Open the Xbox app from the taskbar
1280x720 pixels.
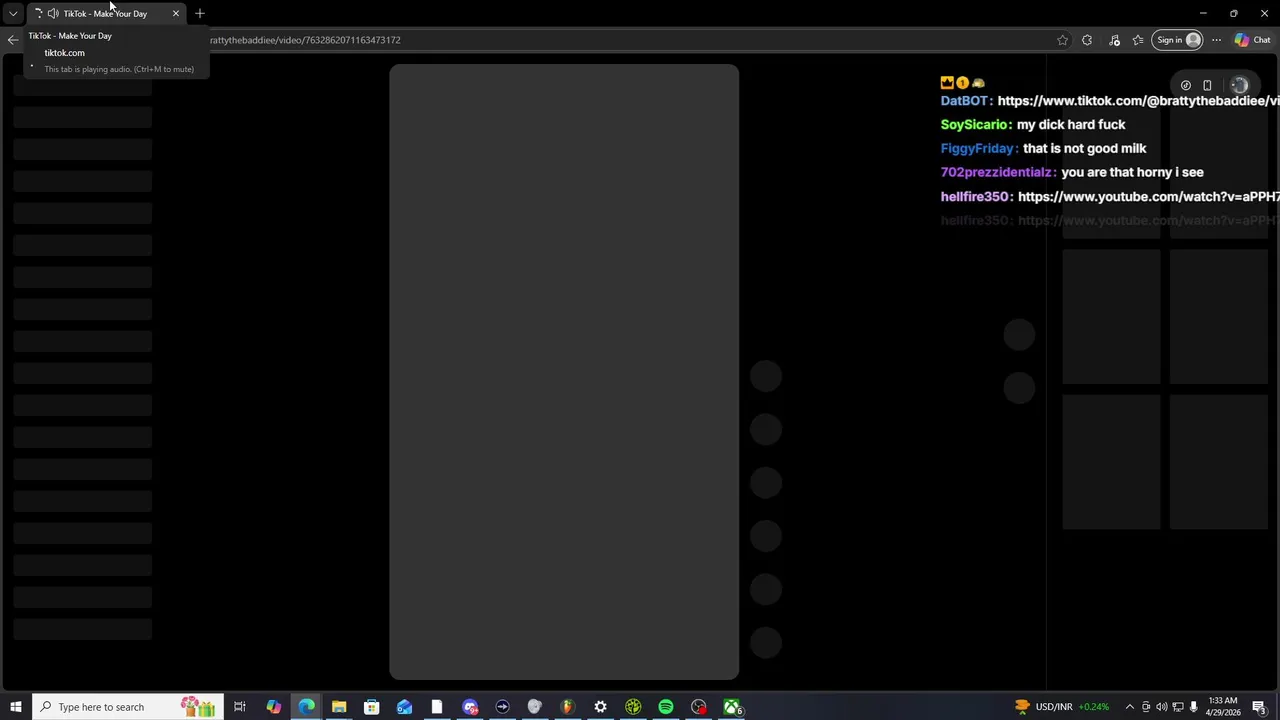[x=732, y=707]
